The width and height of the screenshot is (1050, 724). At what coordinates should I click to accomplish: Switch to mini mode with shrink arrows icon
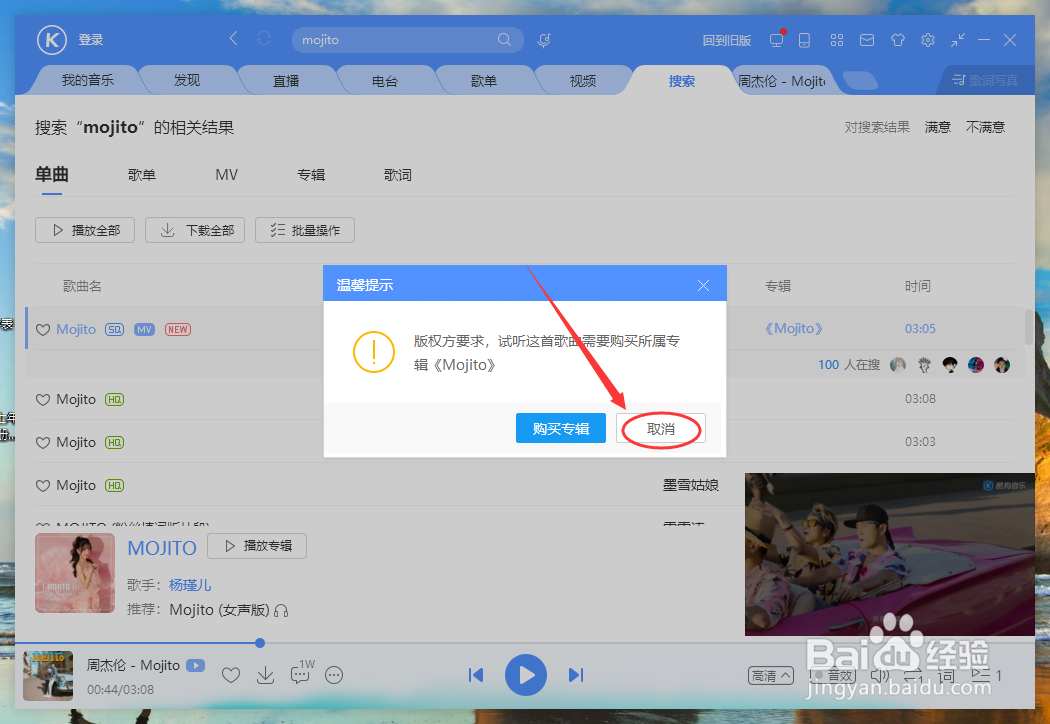(x=958, y=40)
